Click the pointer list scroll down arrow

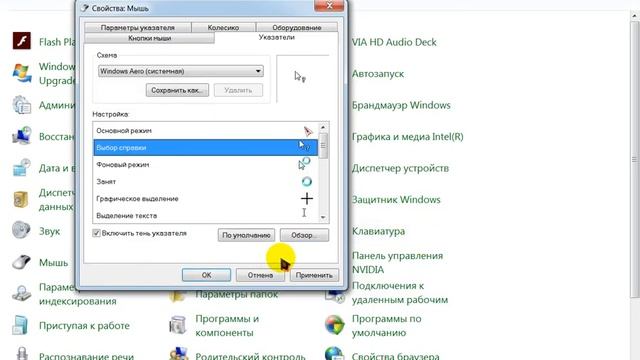coord(323,217)
